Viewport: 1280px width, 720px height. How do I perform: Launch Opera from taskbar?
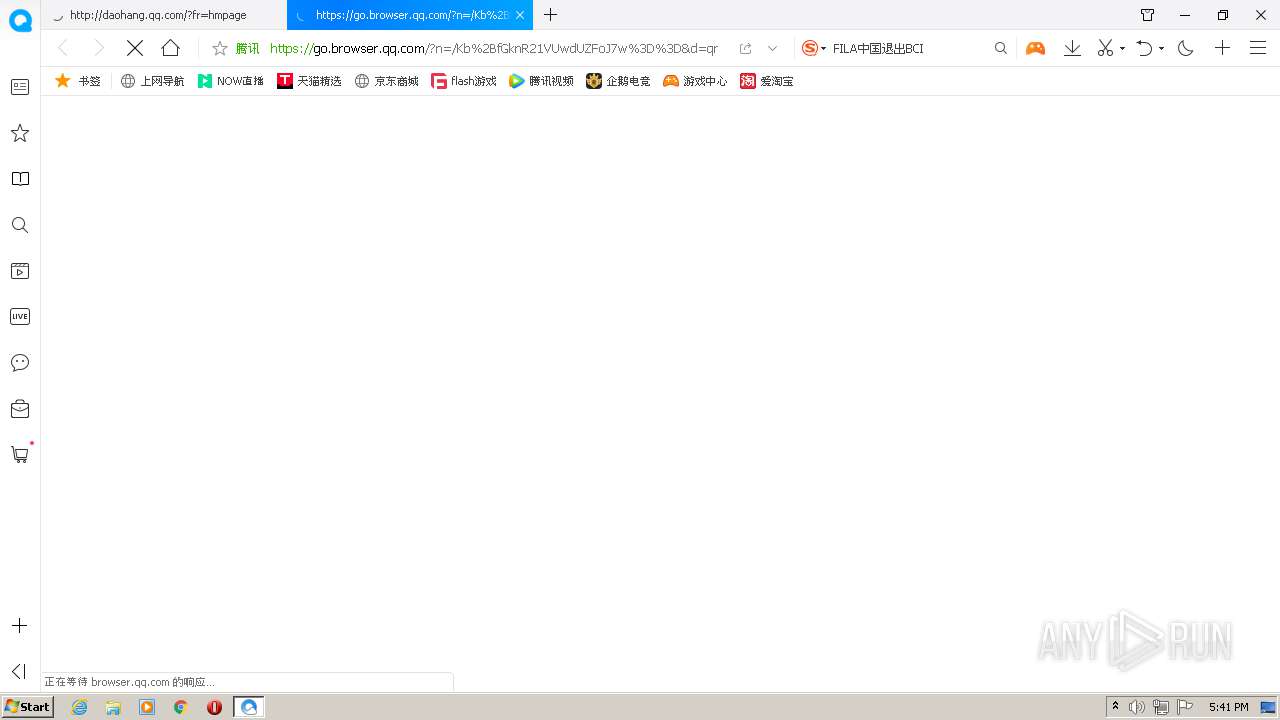[214, 707]
